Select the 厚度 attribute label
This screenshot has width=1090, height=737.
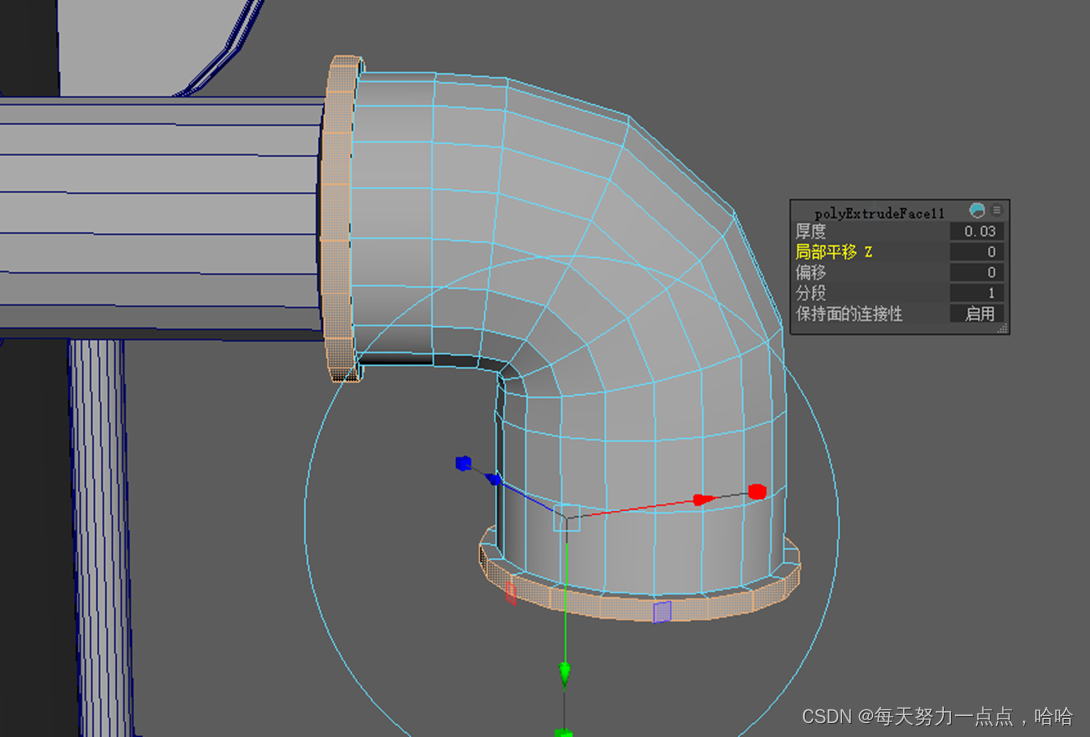(x=811, y=231)
